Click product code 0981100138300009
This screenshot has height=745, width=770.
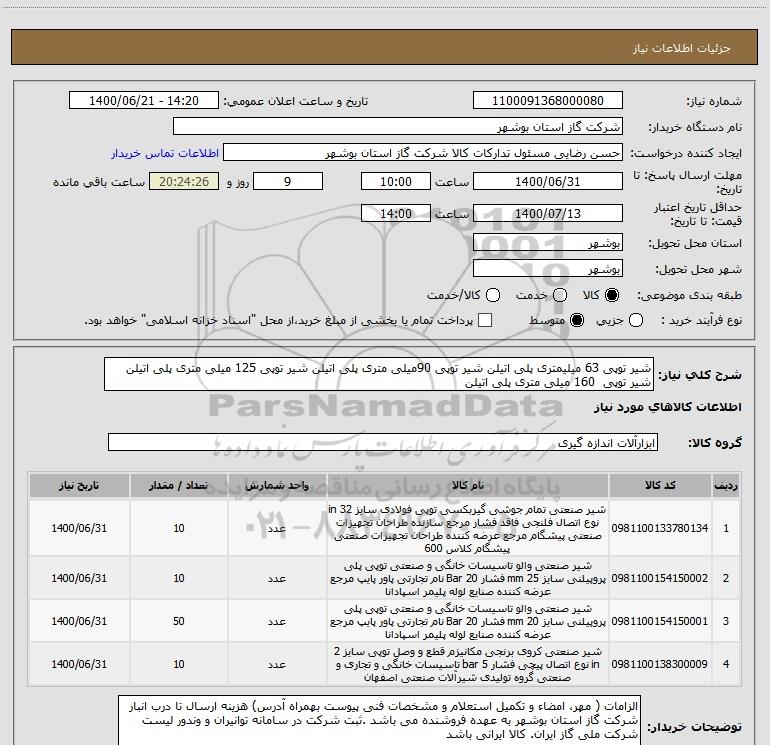pos(660,664)
